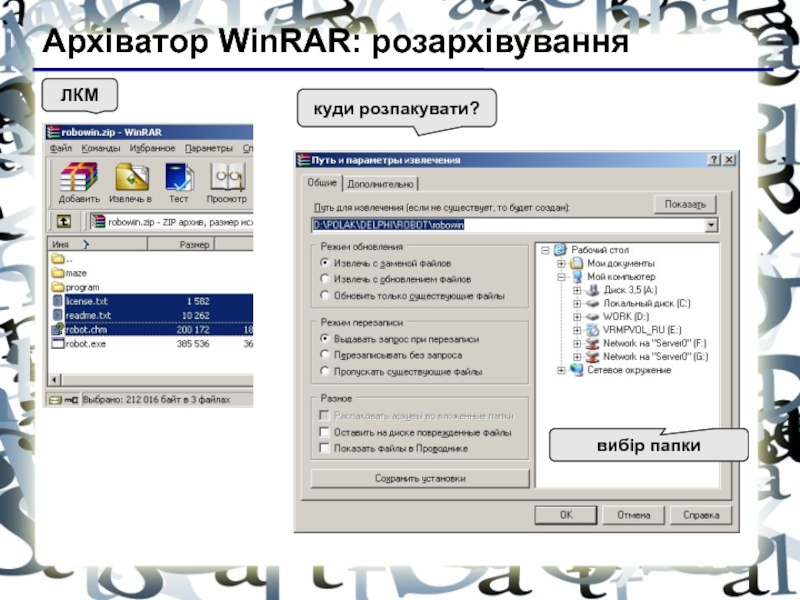Close the extraction path dialog
Image resolution: width=800 pixels, height=600 pixels.
pos(729,160)
